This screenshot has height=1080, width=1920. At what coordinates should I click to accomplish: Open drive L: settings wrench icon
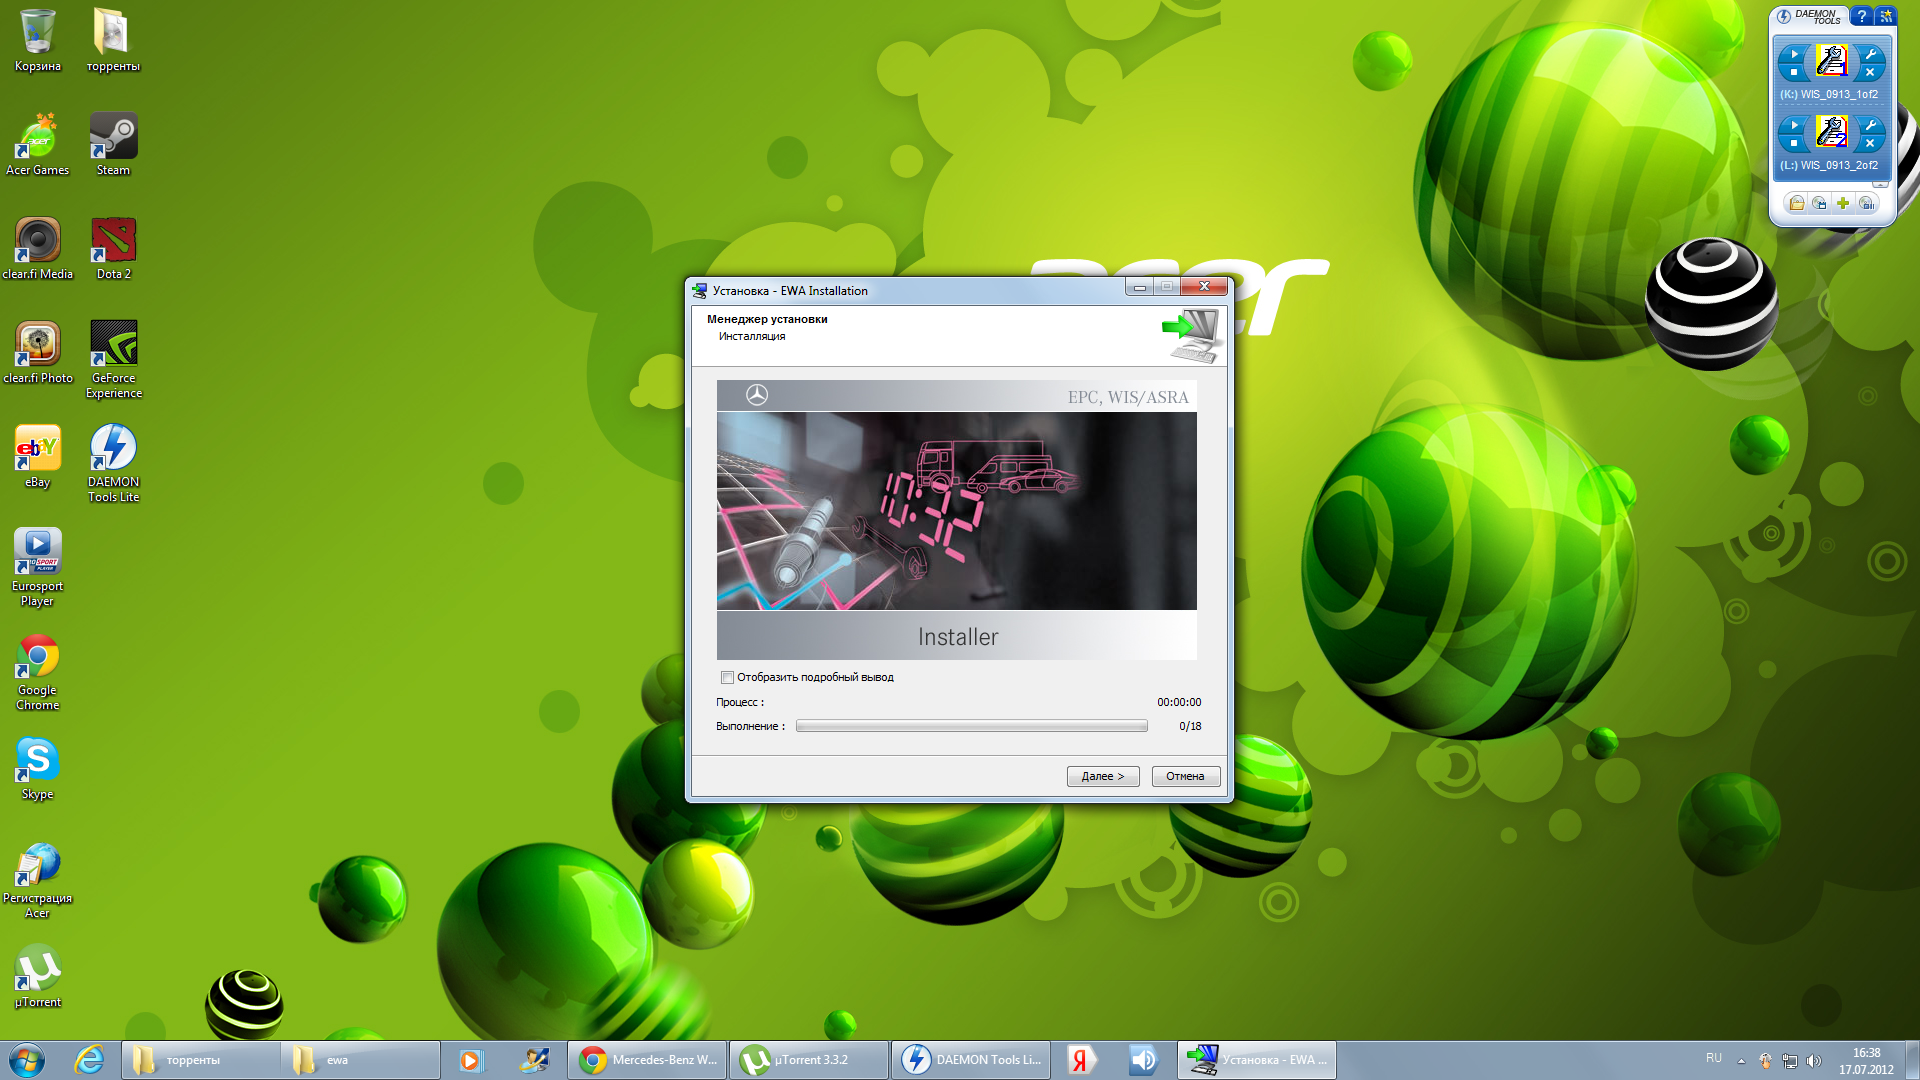point(1870,125)
